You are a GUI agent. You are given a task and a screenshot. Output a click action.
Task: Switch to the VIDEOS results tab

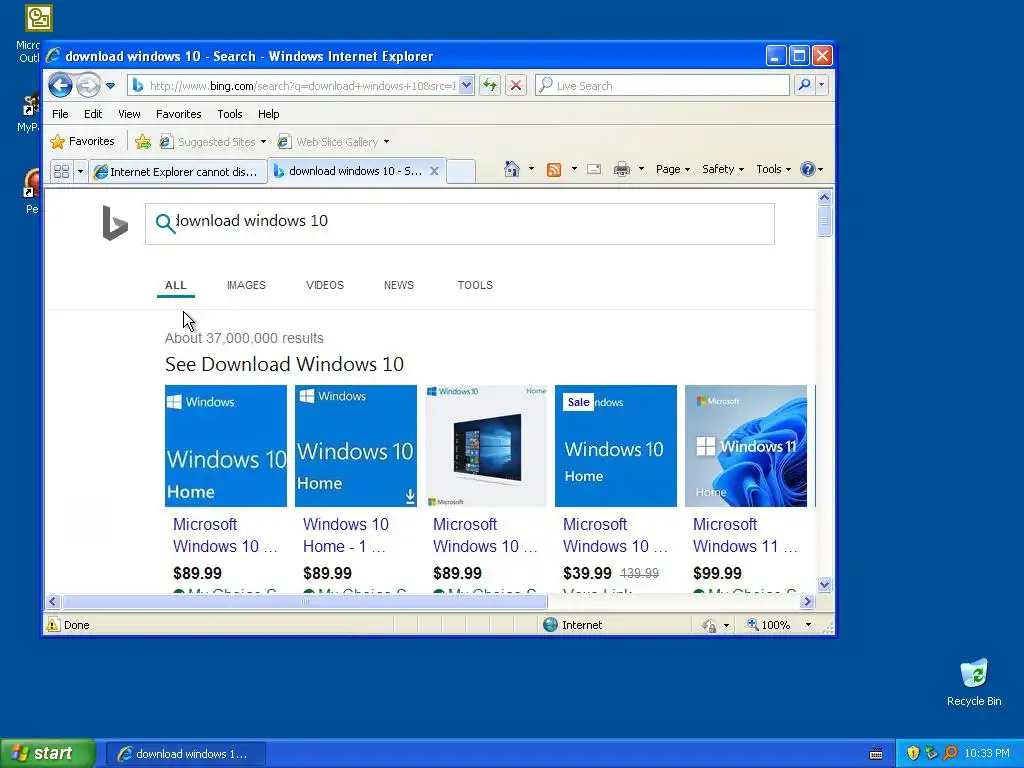point(325,285)
